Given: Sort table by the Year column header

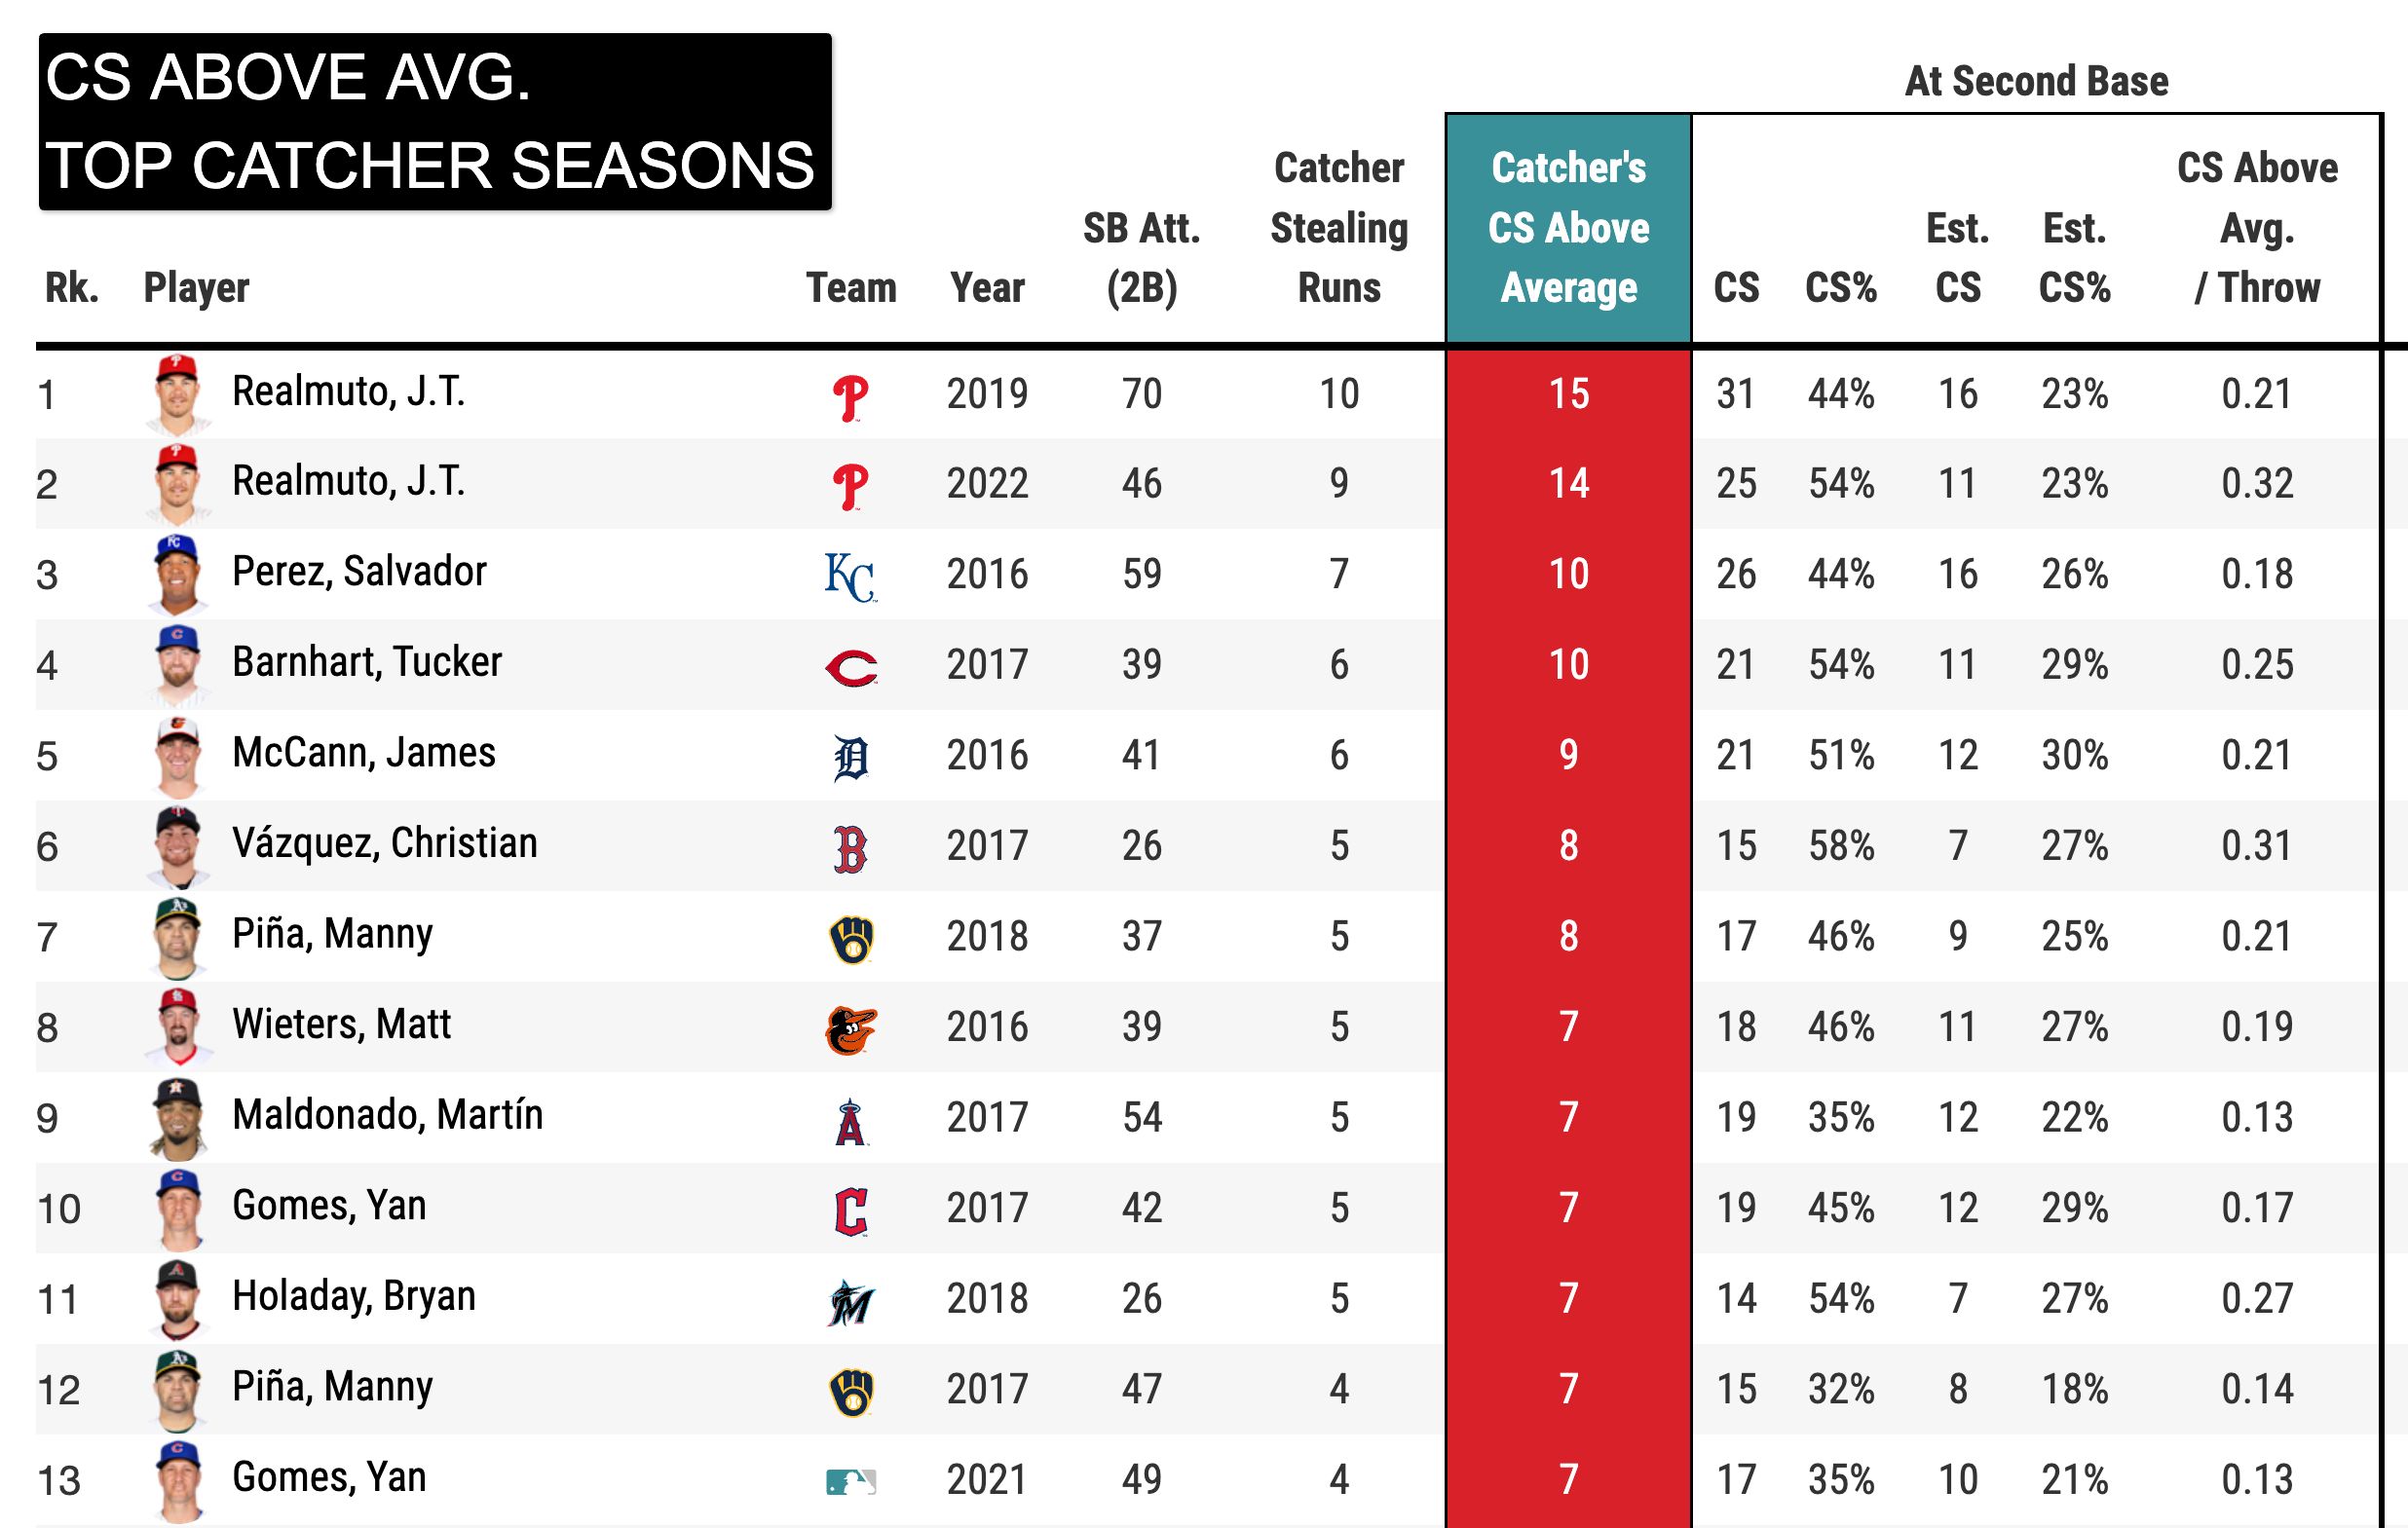Looking at the screenshot, I should [987, 288].
